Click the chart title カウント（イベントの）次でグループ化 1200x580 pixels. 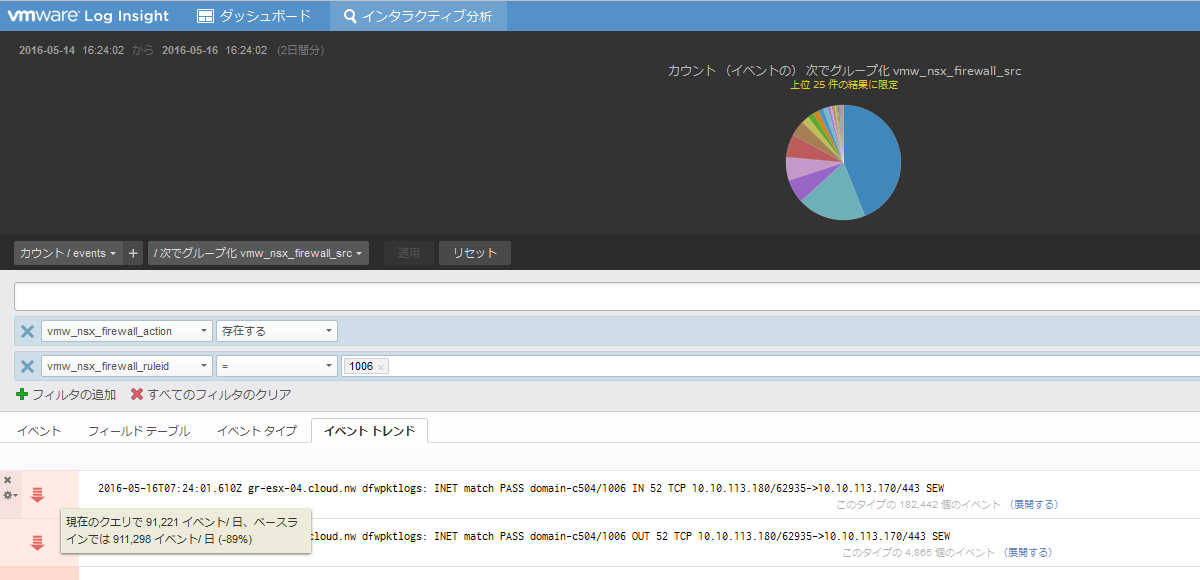pyautogui.click(x=844, y=71)
